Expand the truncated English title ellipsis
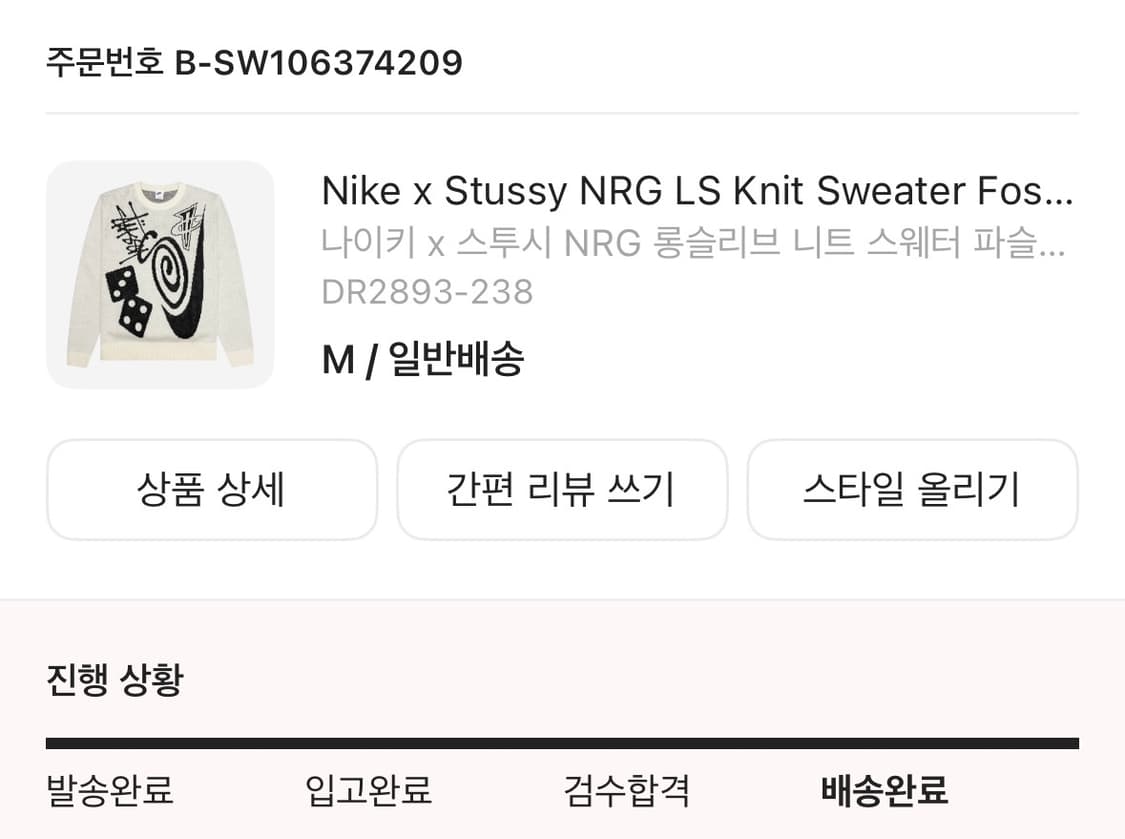 [1056, 192]
